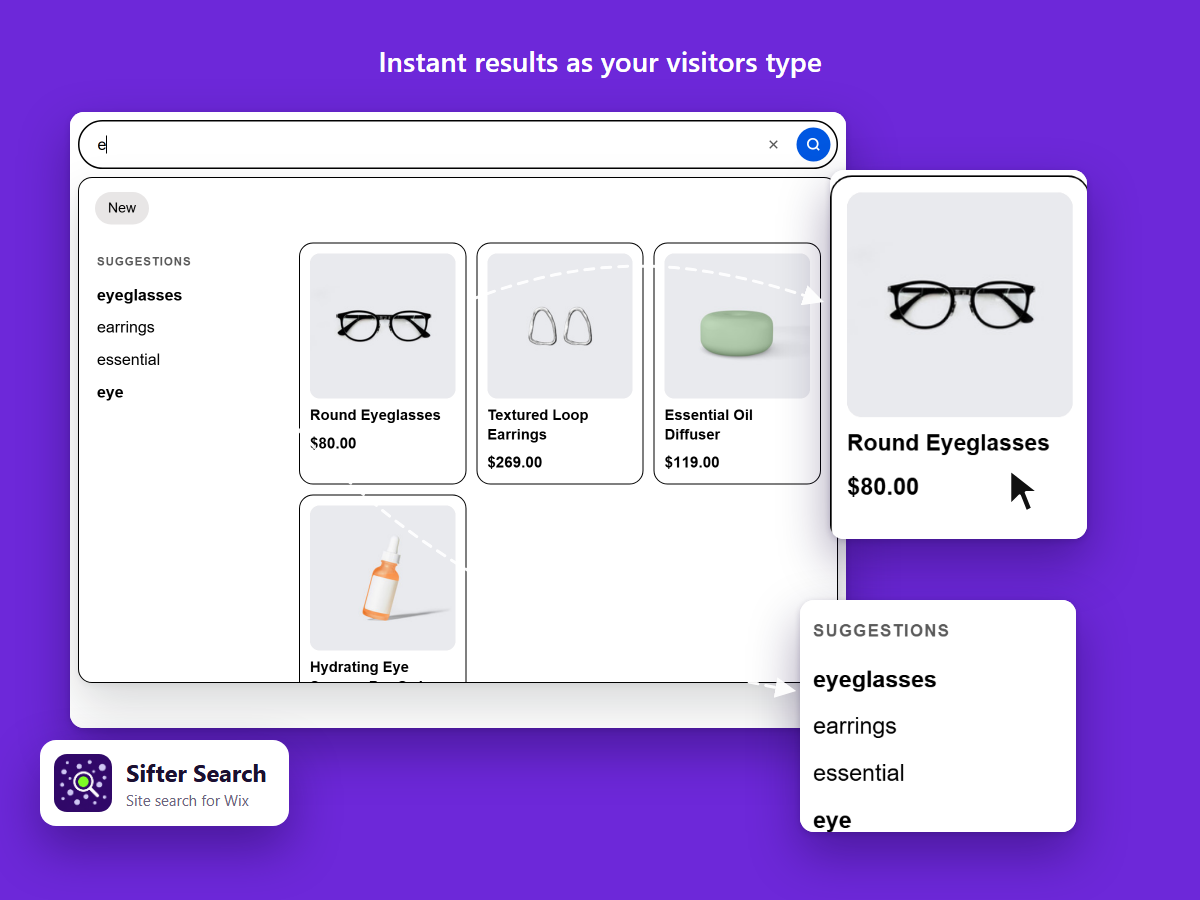Viewport: 1200px width, 900px height.
Task: Click the enlarged Round Eyeglasses image in the callout
Action: pyautogui.click(x=960, y=305)
